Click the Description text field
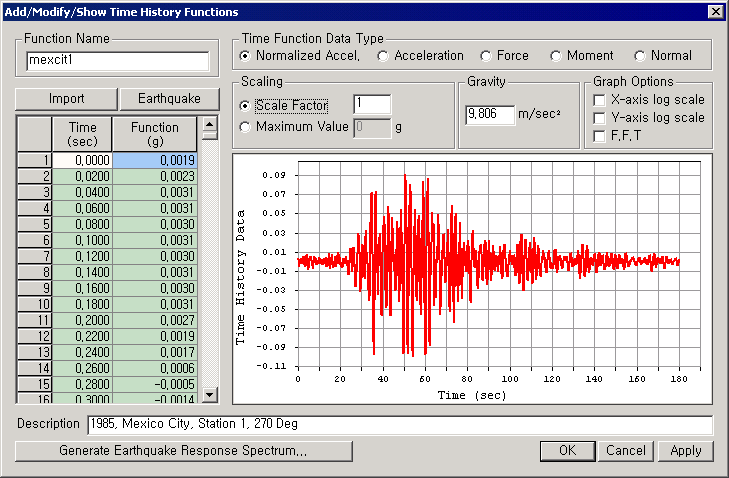 coord(400,425)
